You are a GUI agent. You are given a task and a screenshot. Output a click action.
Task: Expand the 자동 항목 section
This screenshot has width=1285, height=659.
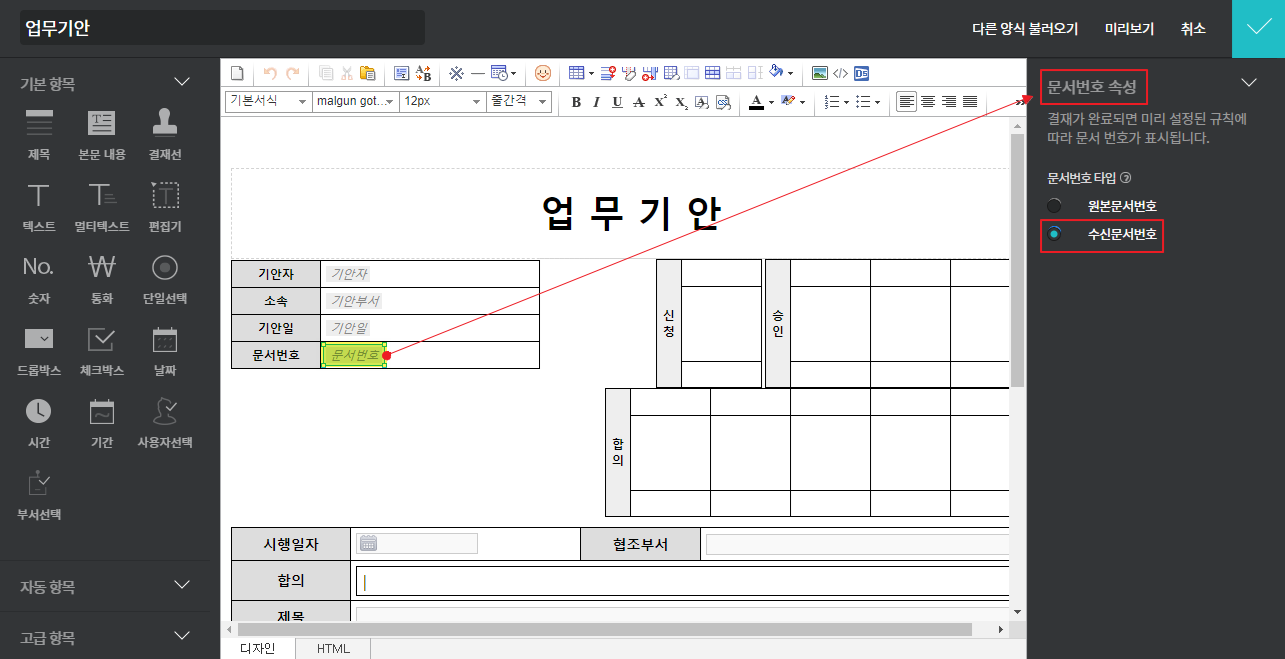click(181, 585)
